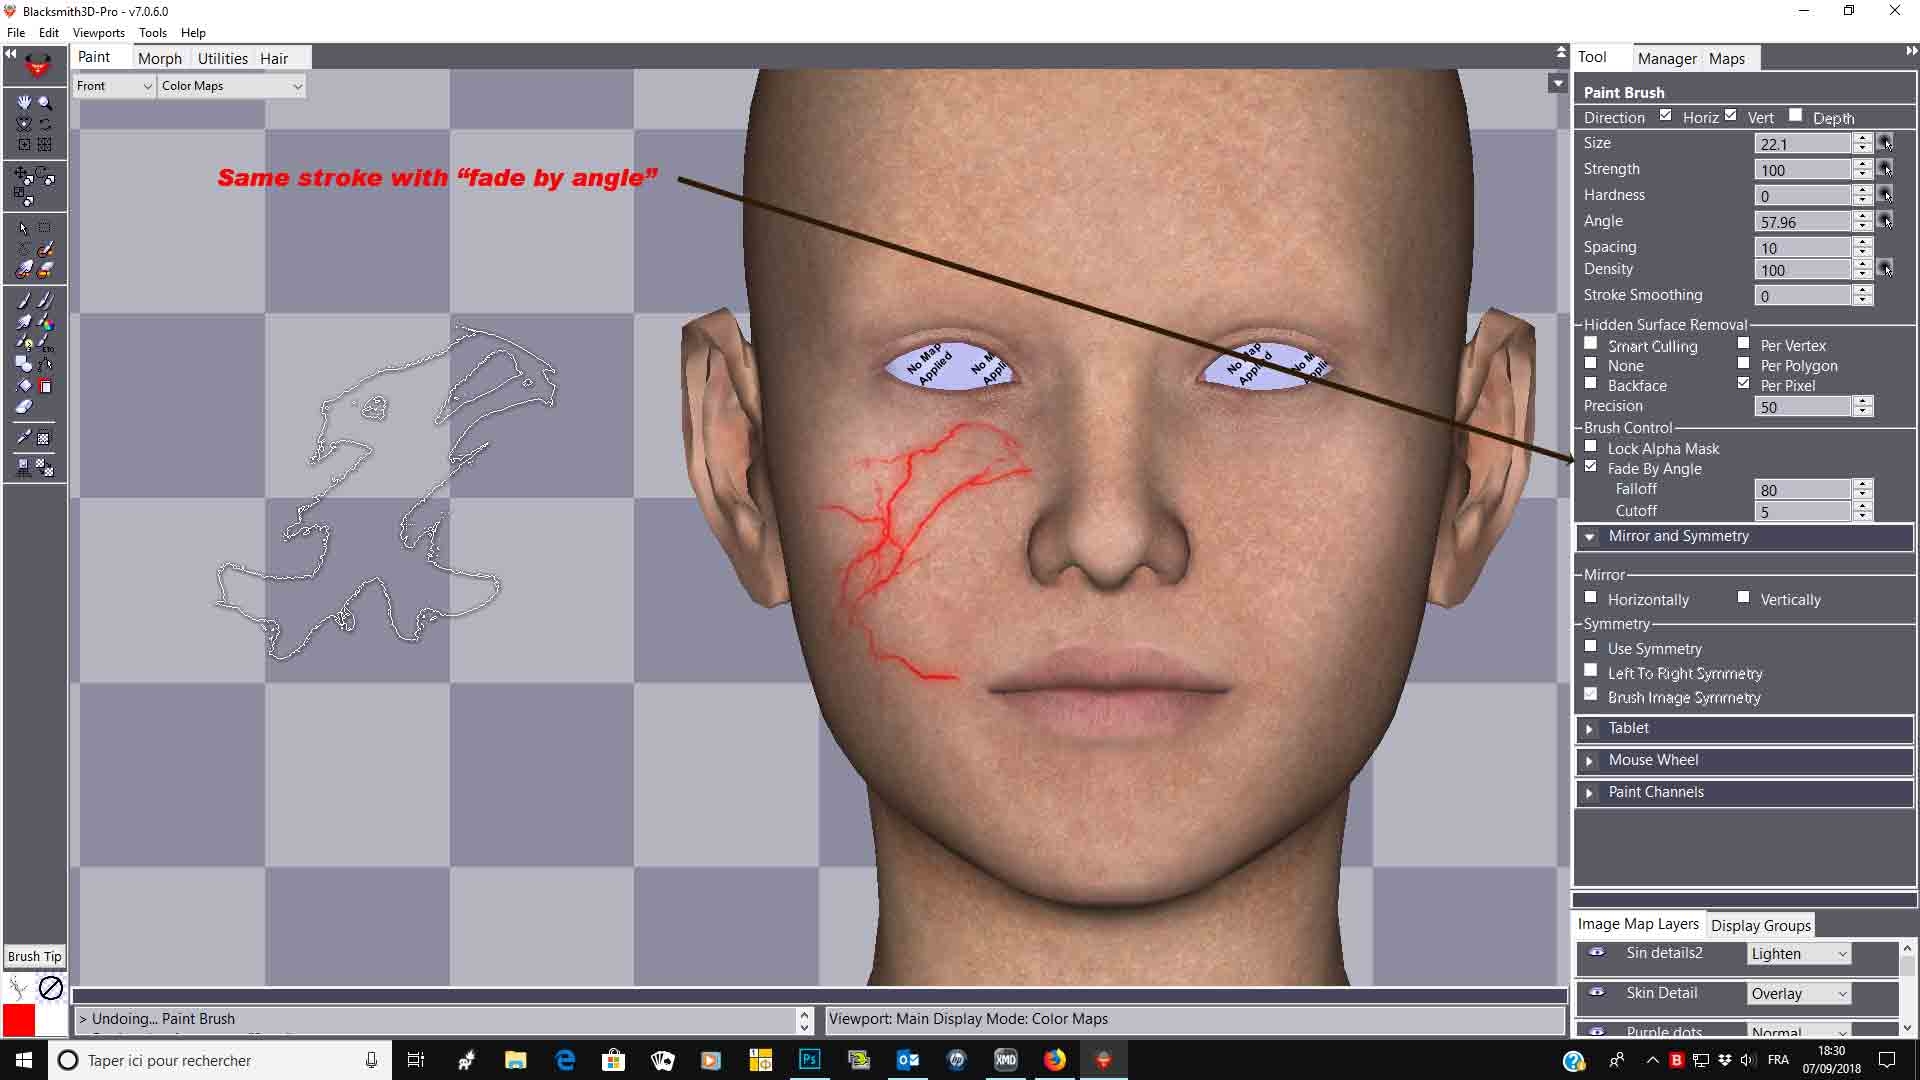
Task: Switch to the Manager tab
Action: [x=1667, y=58]
